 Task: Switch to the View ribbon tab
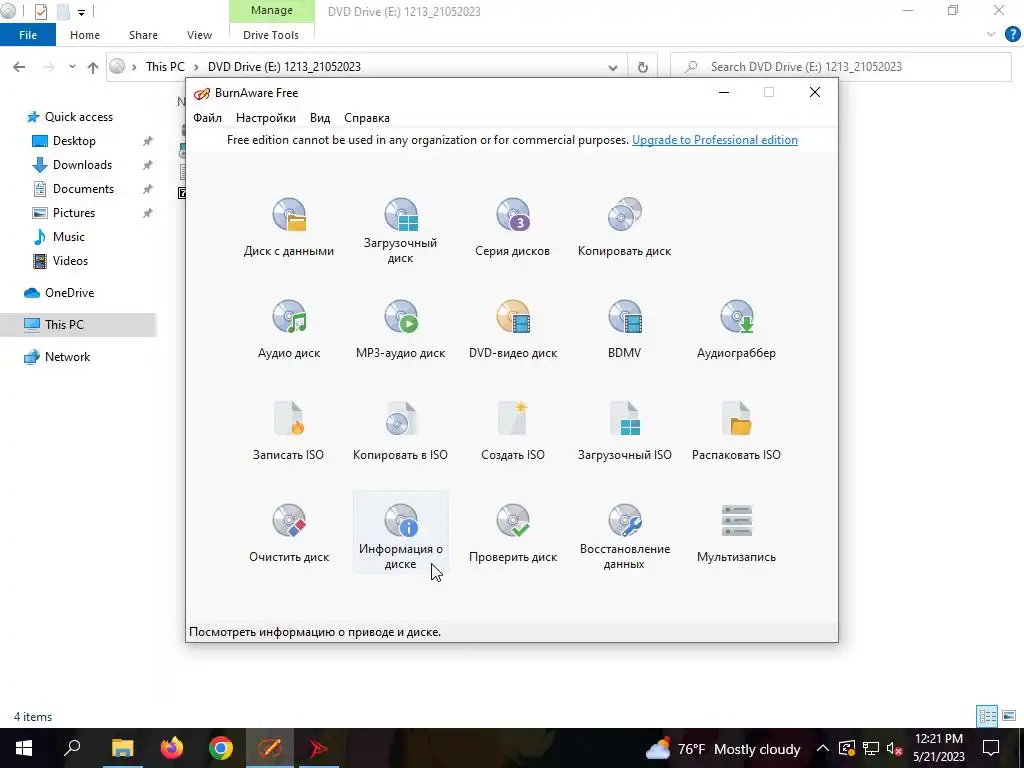pyautogui.click(x=199, y=35)
